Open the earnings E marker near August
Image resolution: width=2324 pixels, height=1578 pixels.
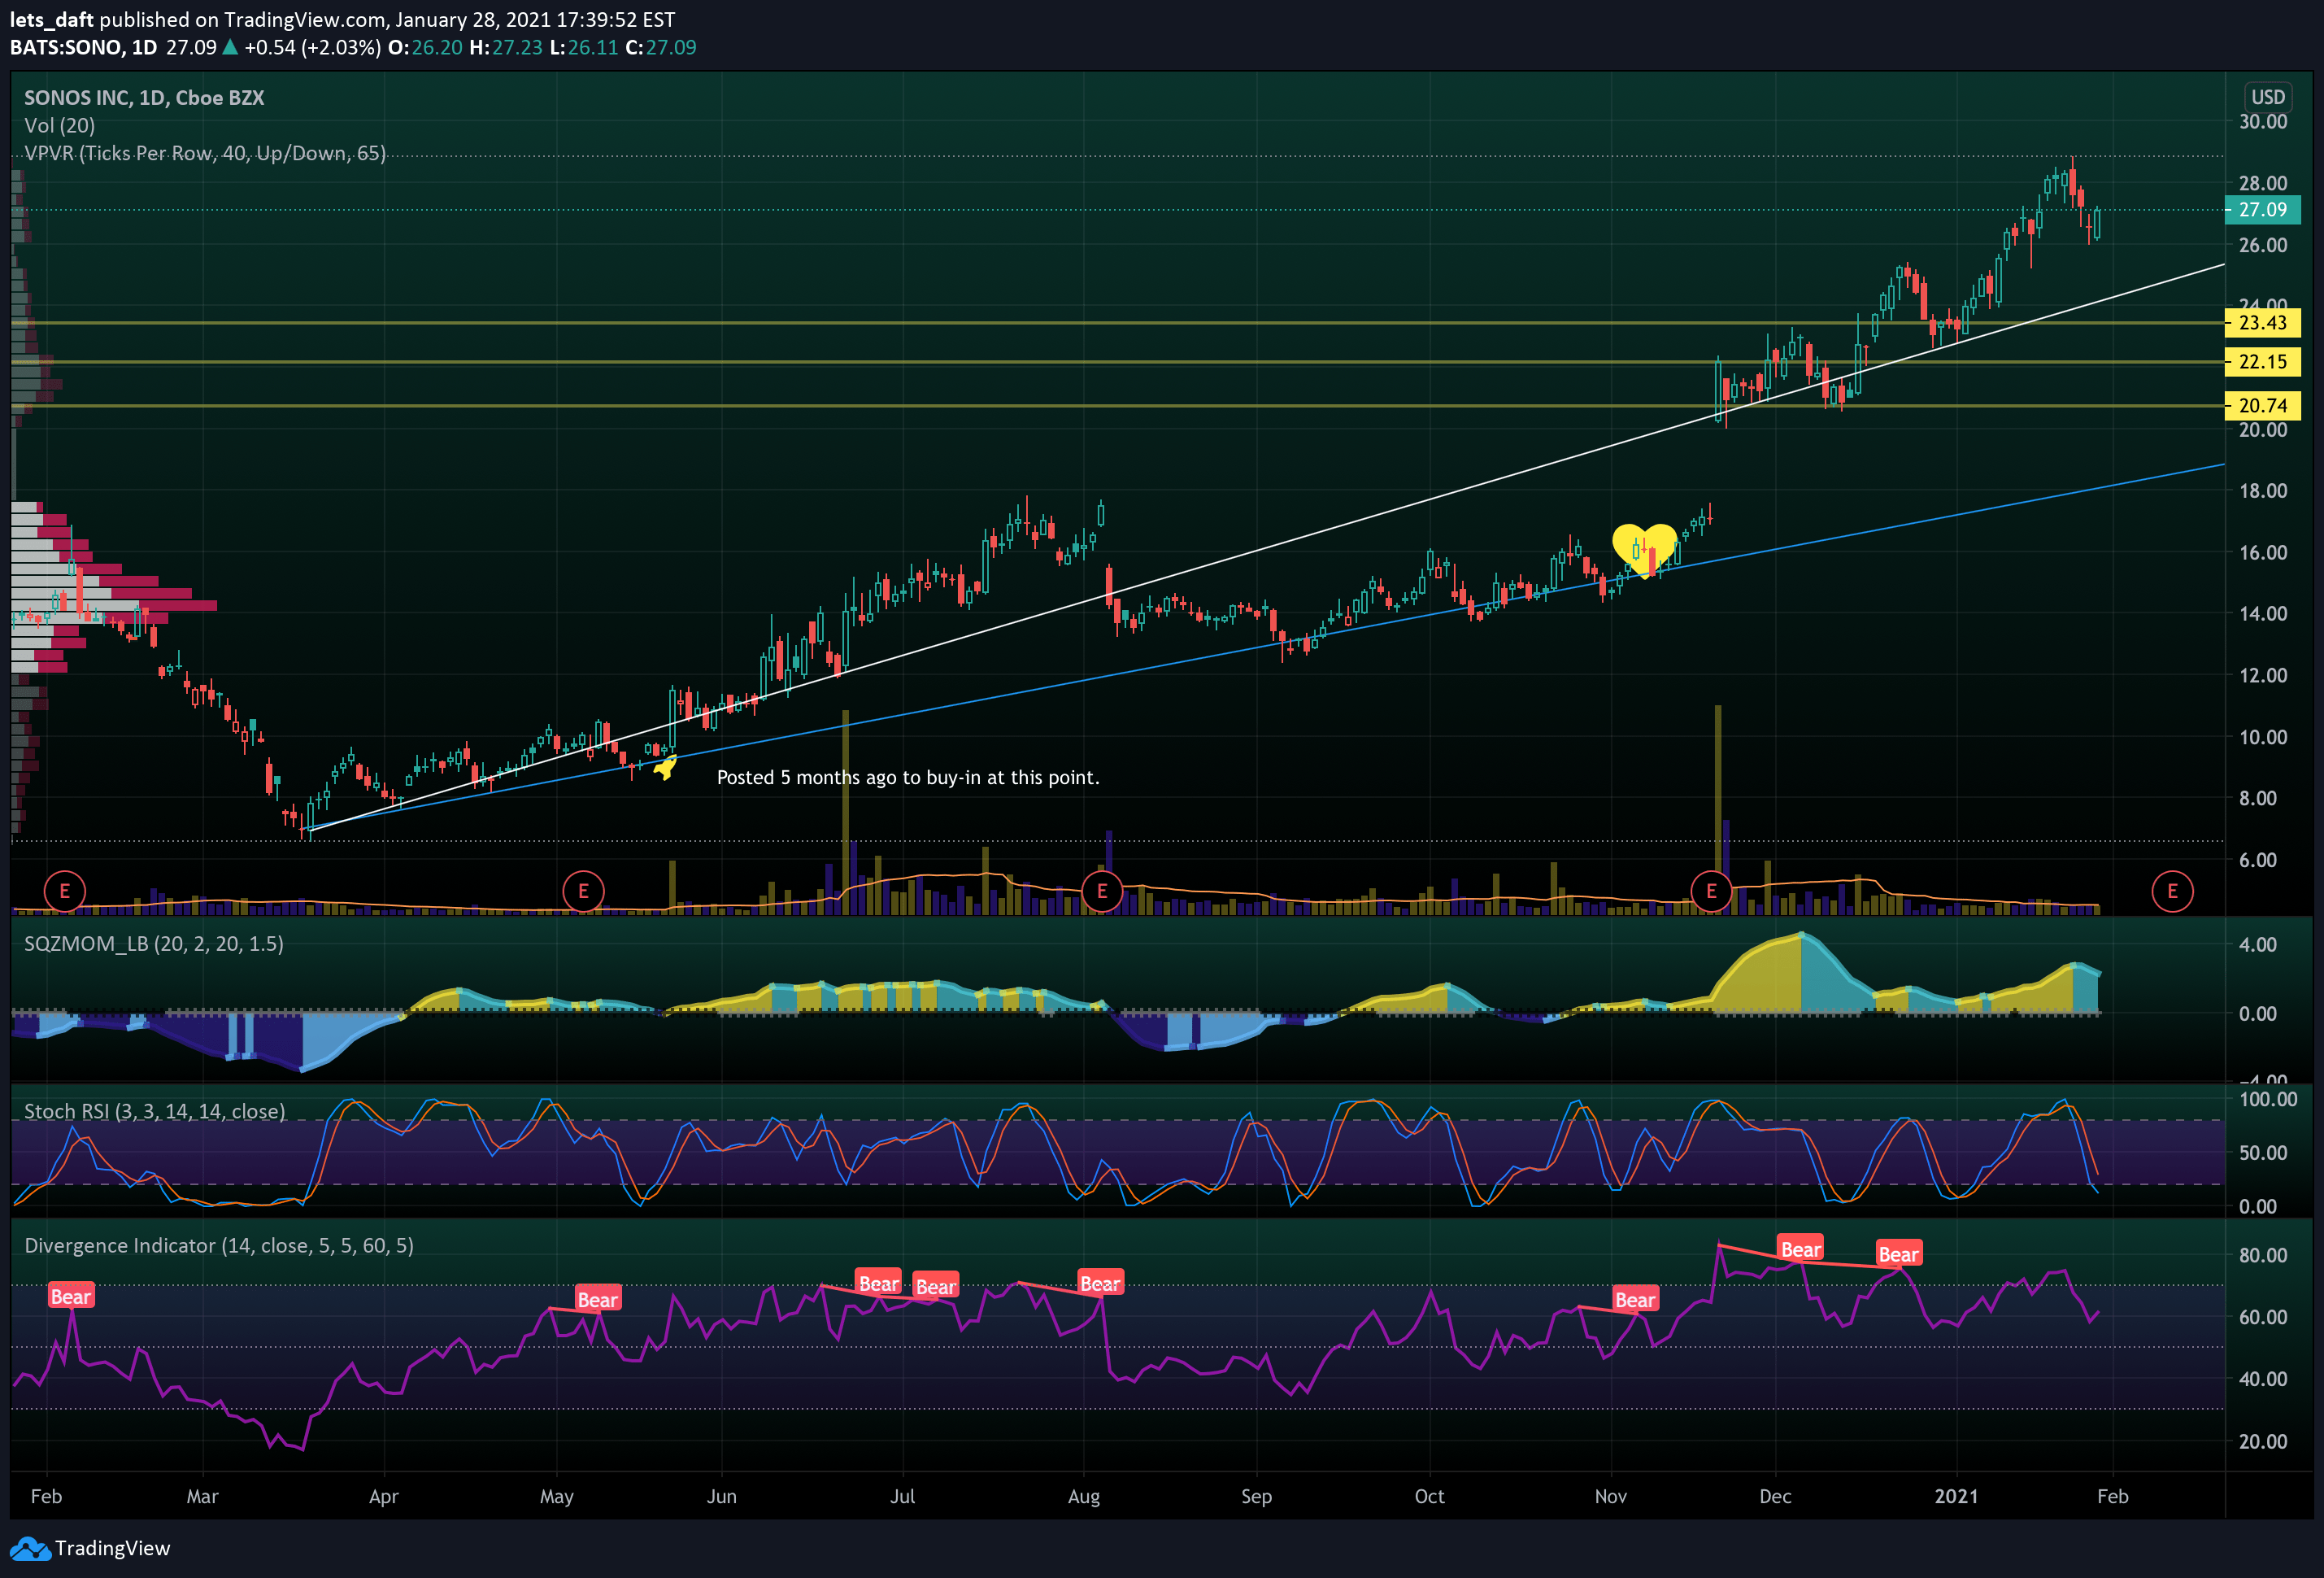(1102, 890)
